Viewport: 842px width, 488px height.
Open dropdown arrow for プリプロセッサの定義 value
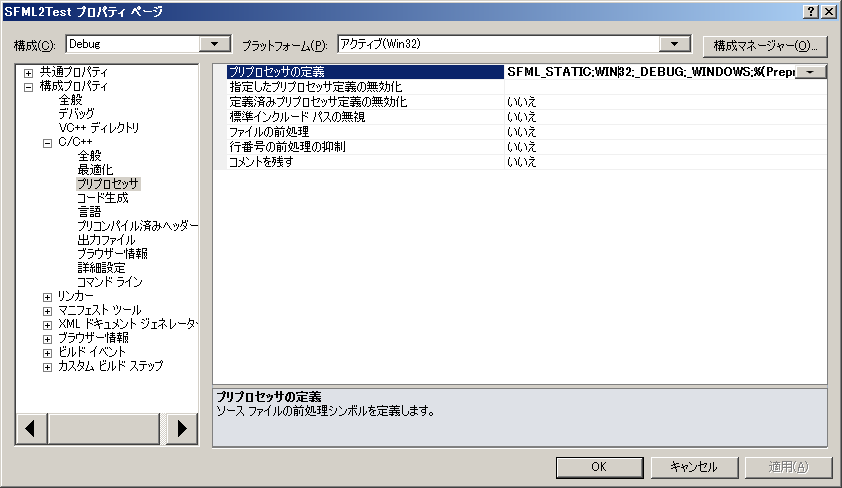tap(814, 72)
